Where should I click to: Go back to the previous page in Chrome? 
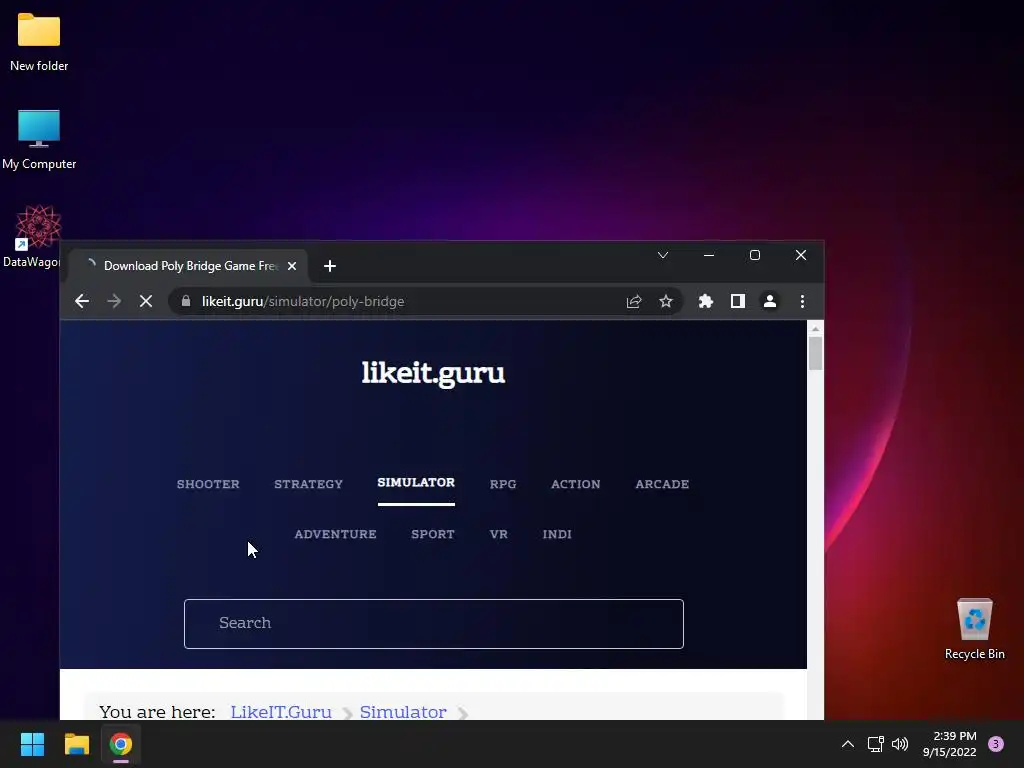pyautogui.click(x=82, y=301)
